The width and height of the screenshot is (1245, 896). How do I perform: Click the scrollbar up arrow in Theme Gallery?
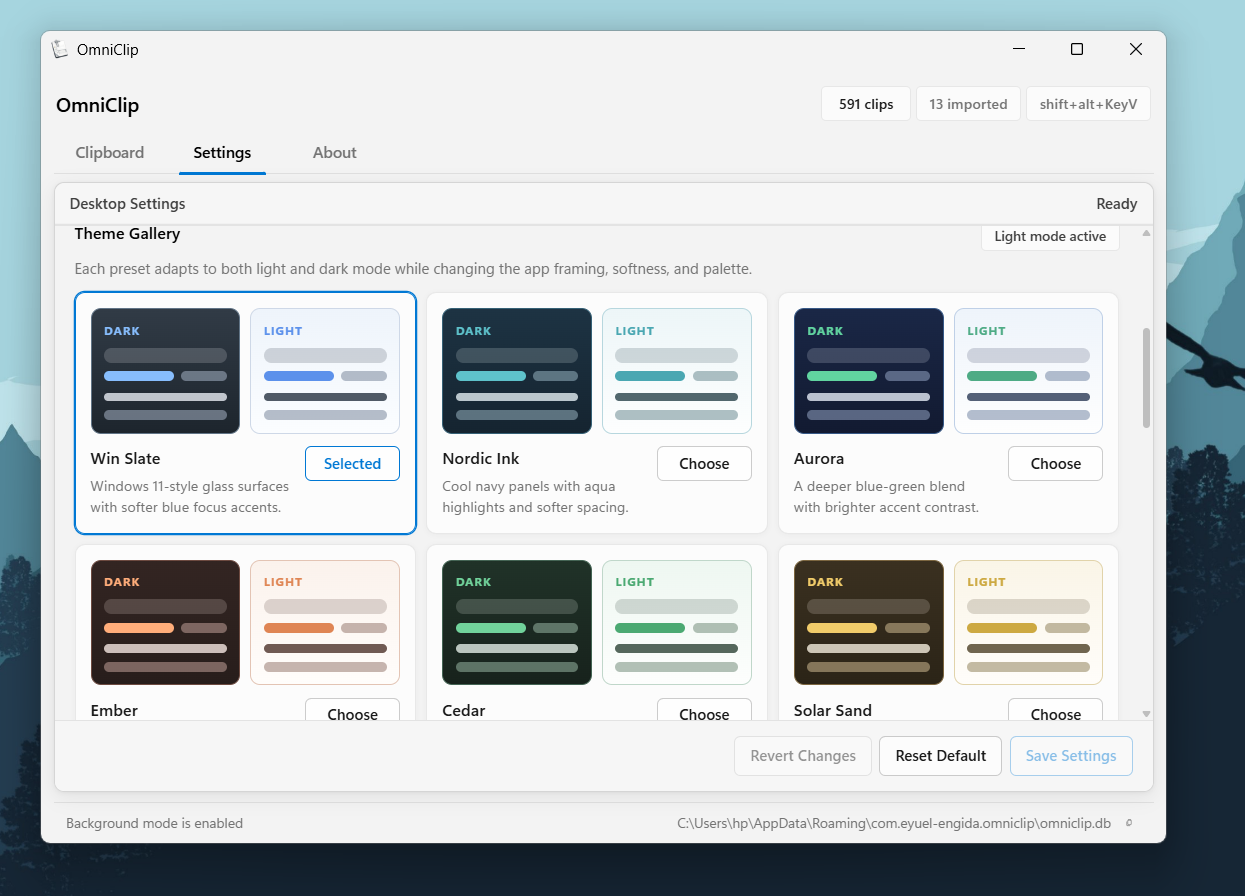click(1146, 234)
